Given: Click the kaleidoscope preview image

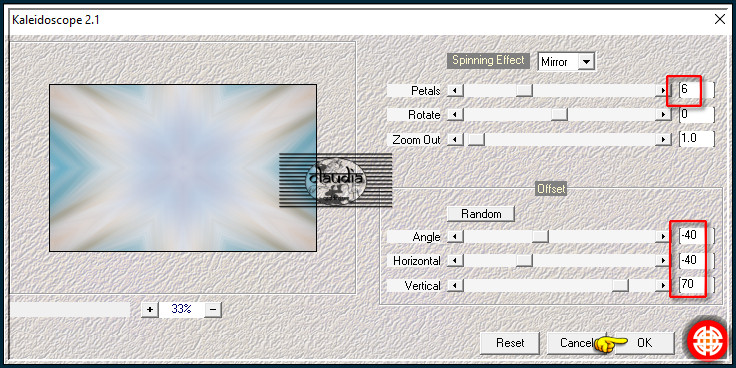Looking at the screenshot, I should tap(183, 168).
